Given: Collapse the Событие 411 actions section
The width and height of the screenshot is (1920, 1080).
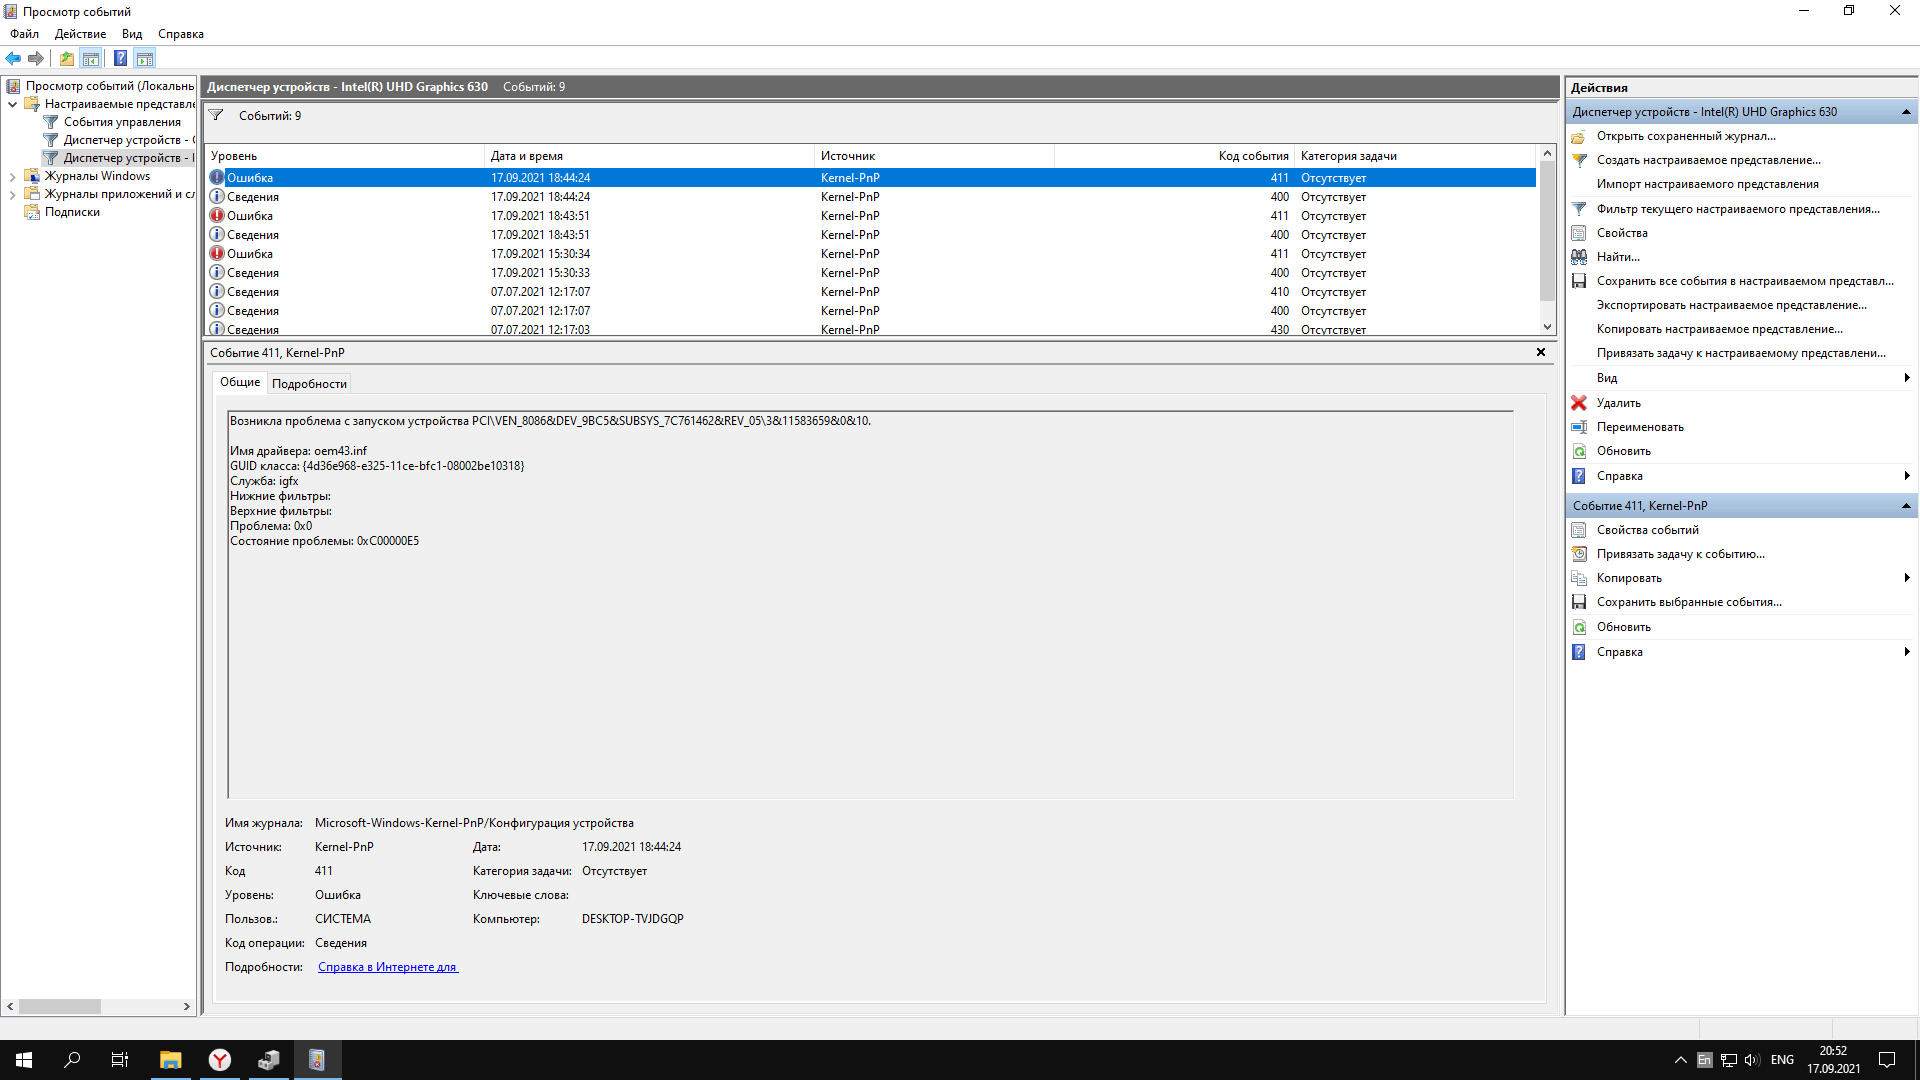Looking at the screenshot, I should point(1906,506).
